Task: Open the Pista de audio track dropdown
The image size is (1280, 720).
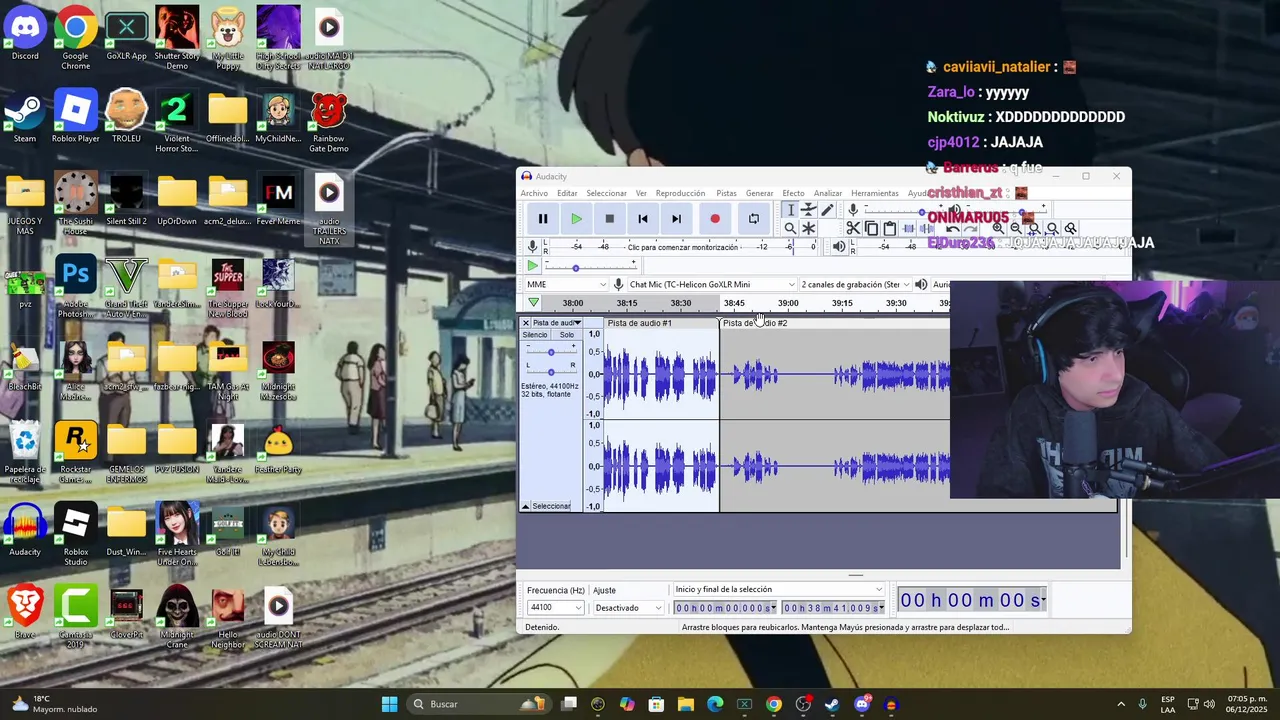Action: [556, 323]
